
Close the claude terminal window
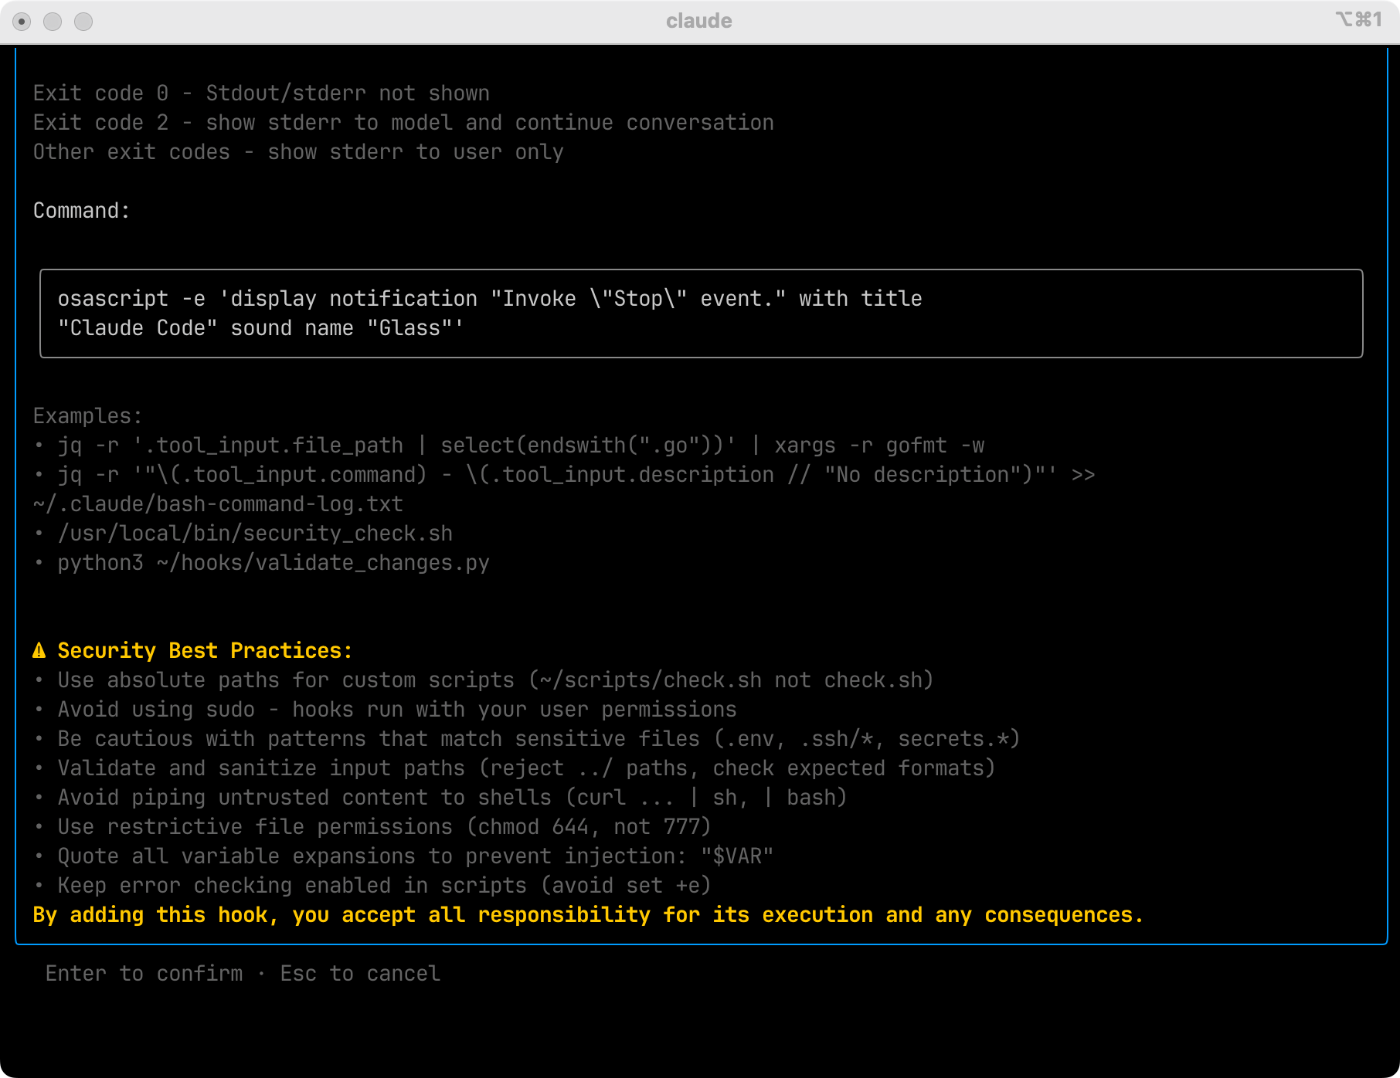pyautogui.click(x=22, y=21)
